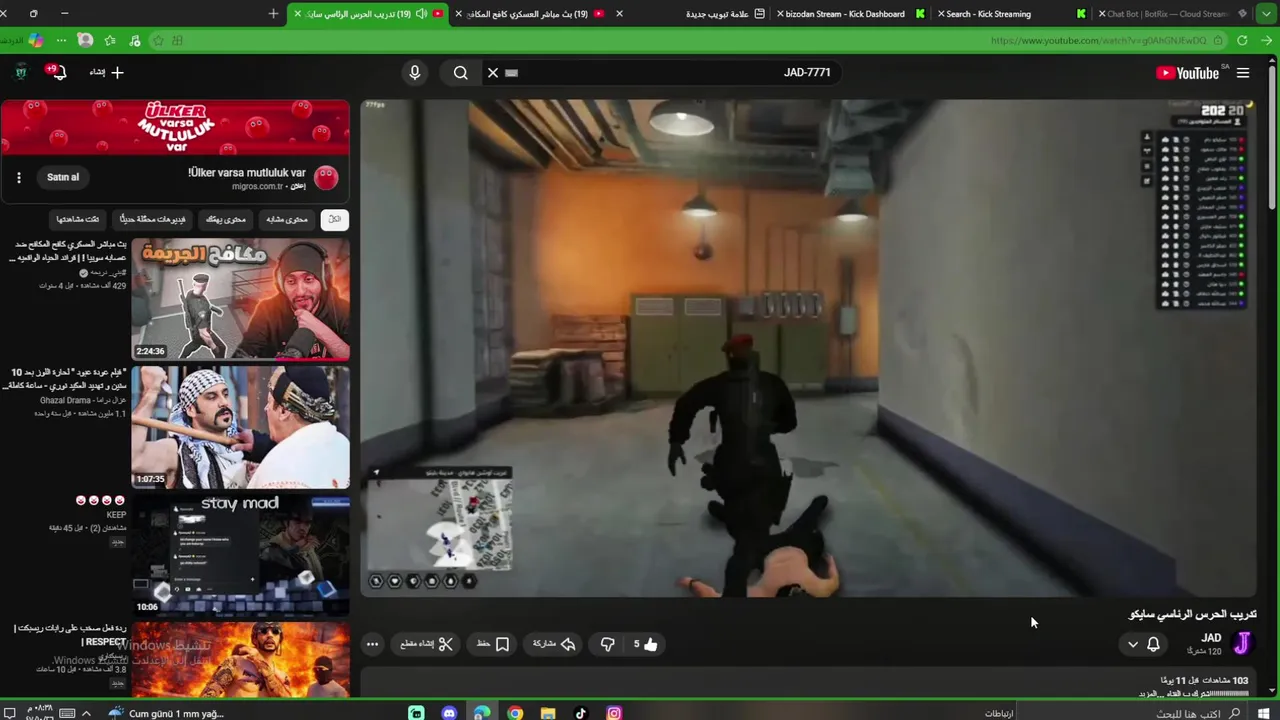Open the Ülker ad options three-dot menu
The image size is (1280, 720).
[x=18, y=177]
